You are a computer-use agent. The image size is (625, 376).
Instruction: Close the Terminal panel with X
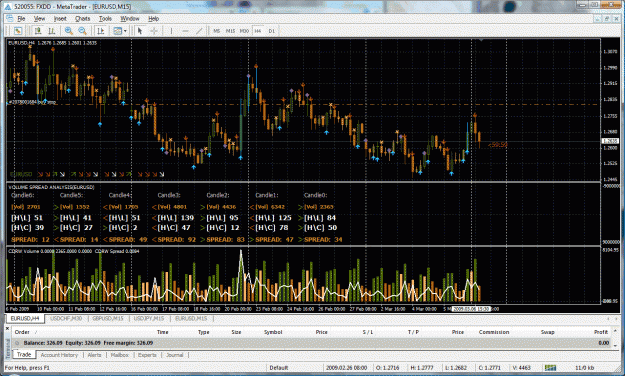pos(8,329)
